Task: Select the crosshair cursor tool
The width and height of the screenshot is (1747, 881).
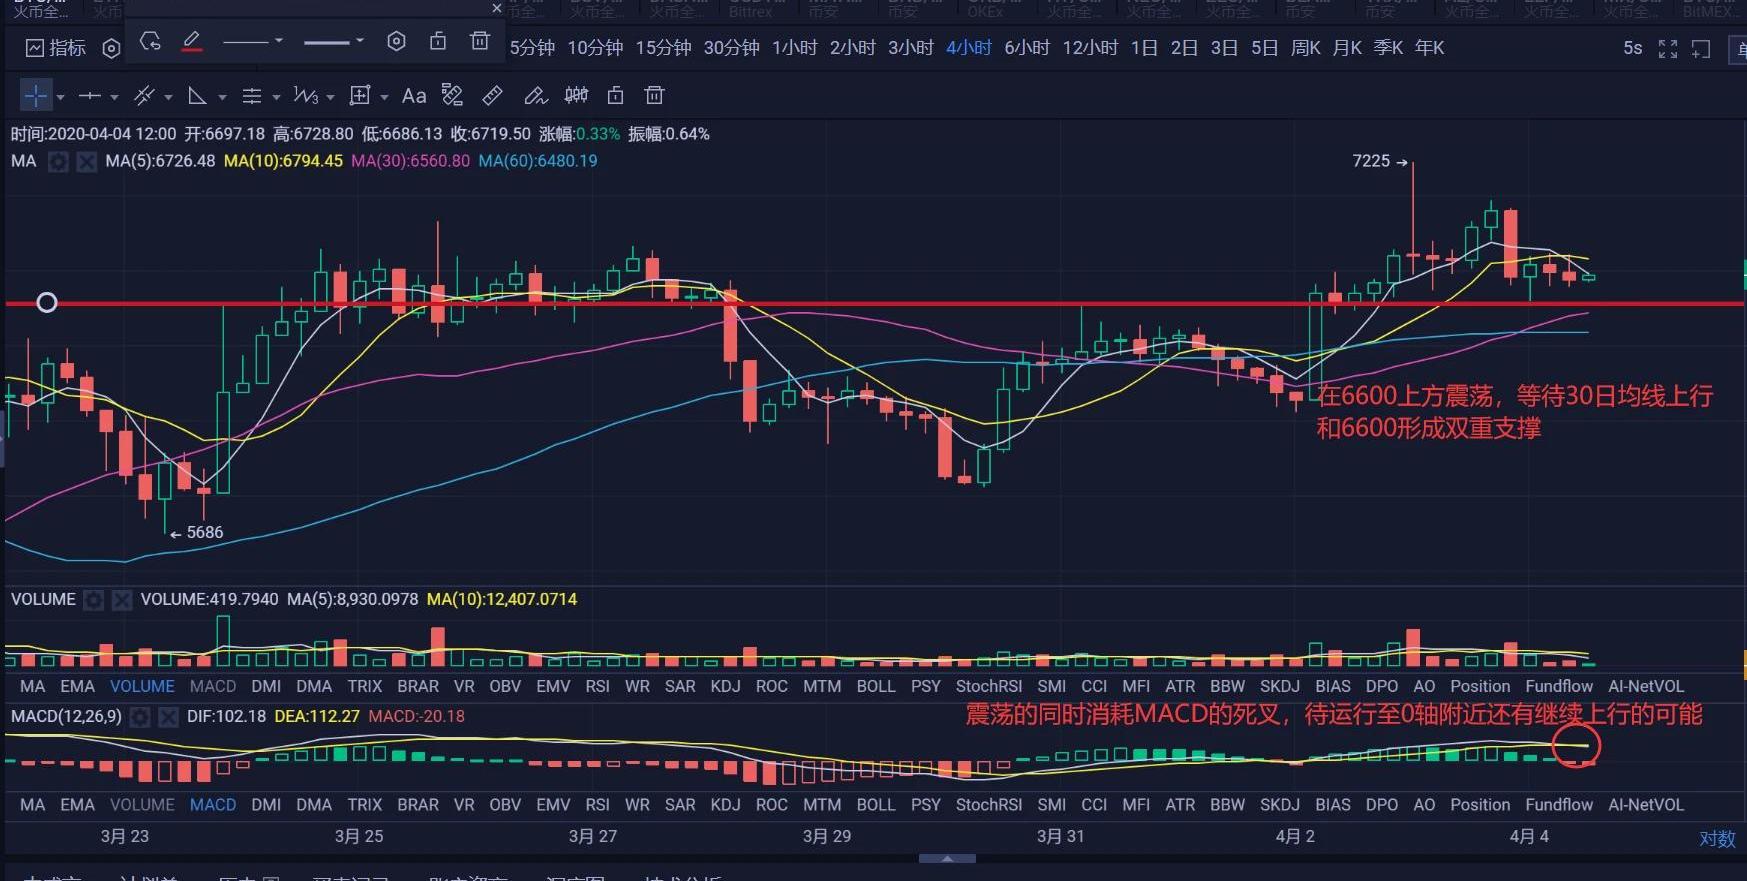Action: point(35,96)
